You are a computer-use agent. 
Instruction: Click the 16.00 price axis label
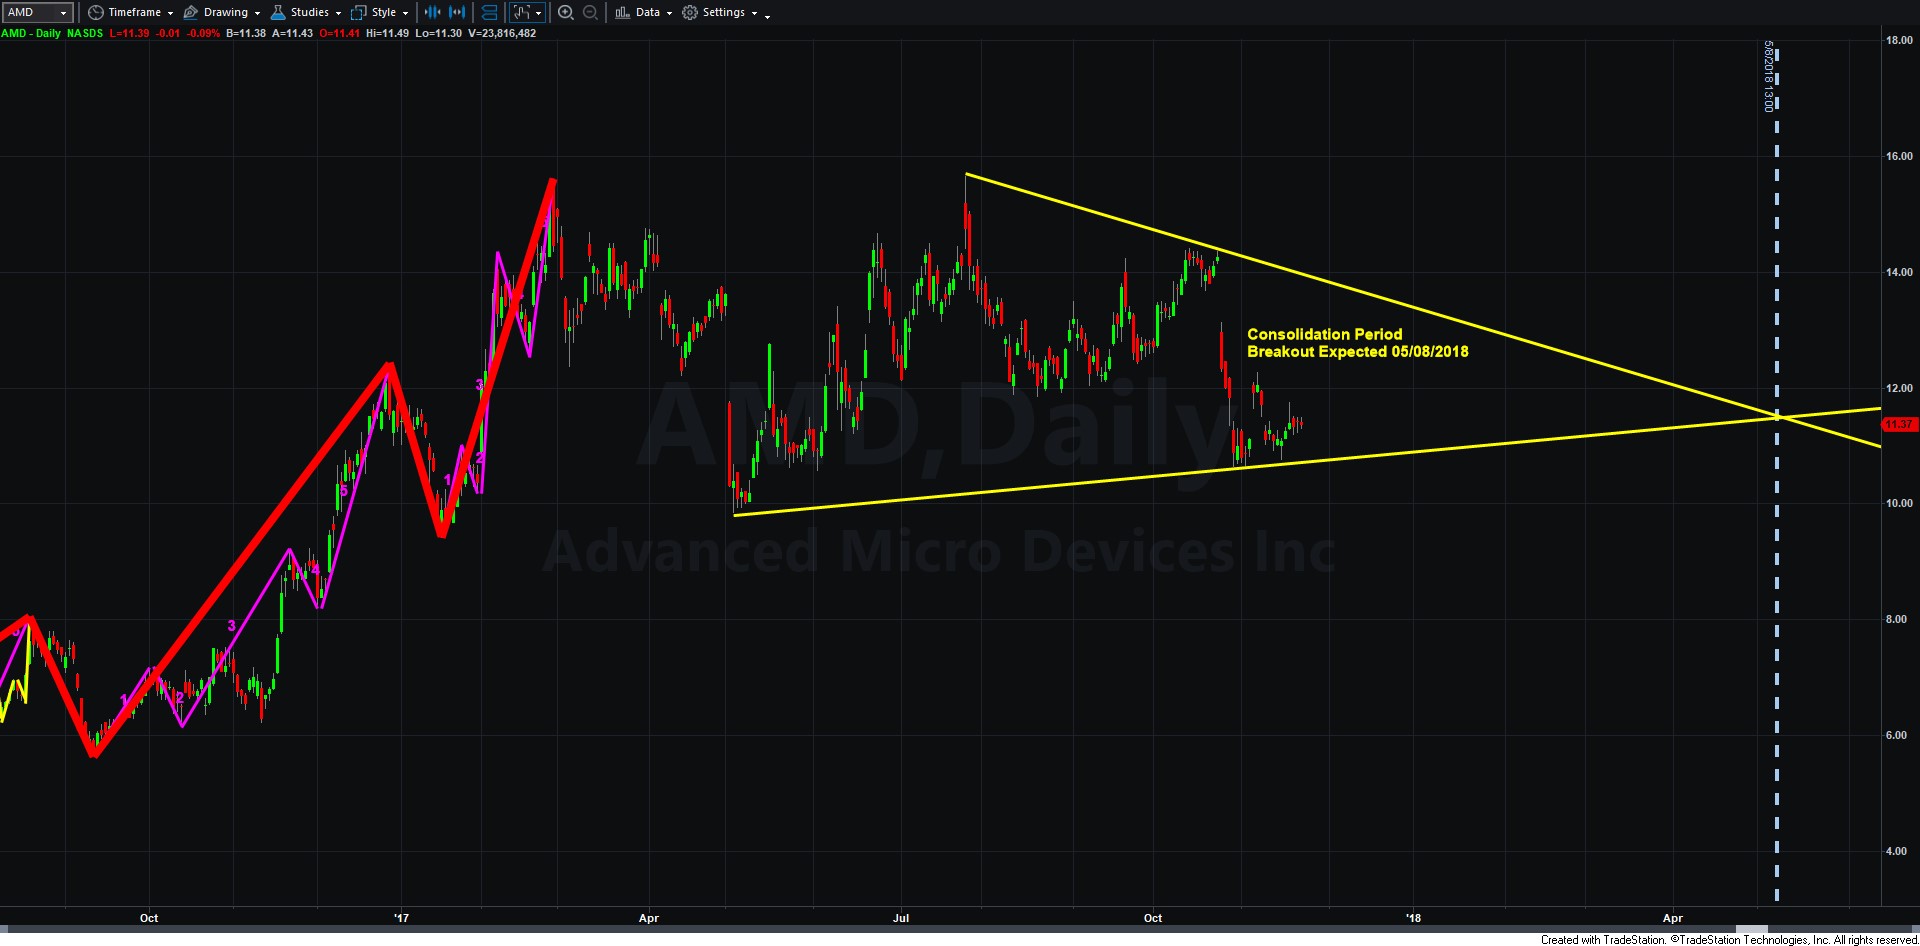pos(1898,156)
